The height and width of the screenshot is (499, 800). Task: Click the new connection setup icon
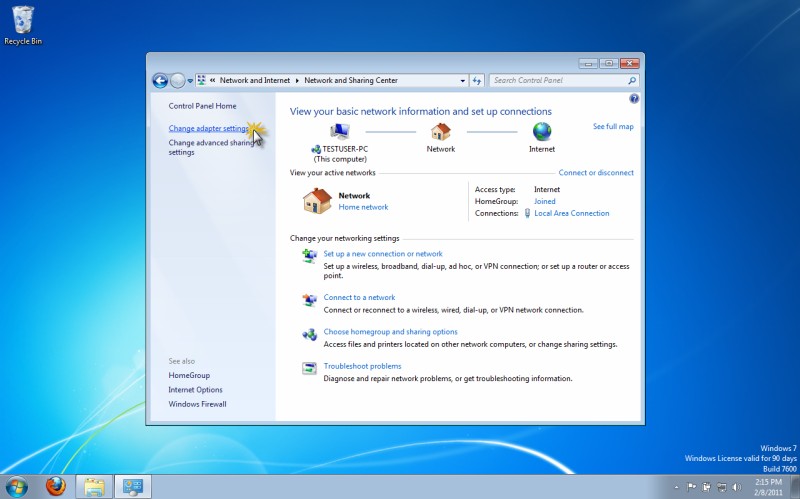click(309, 256)
